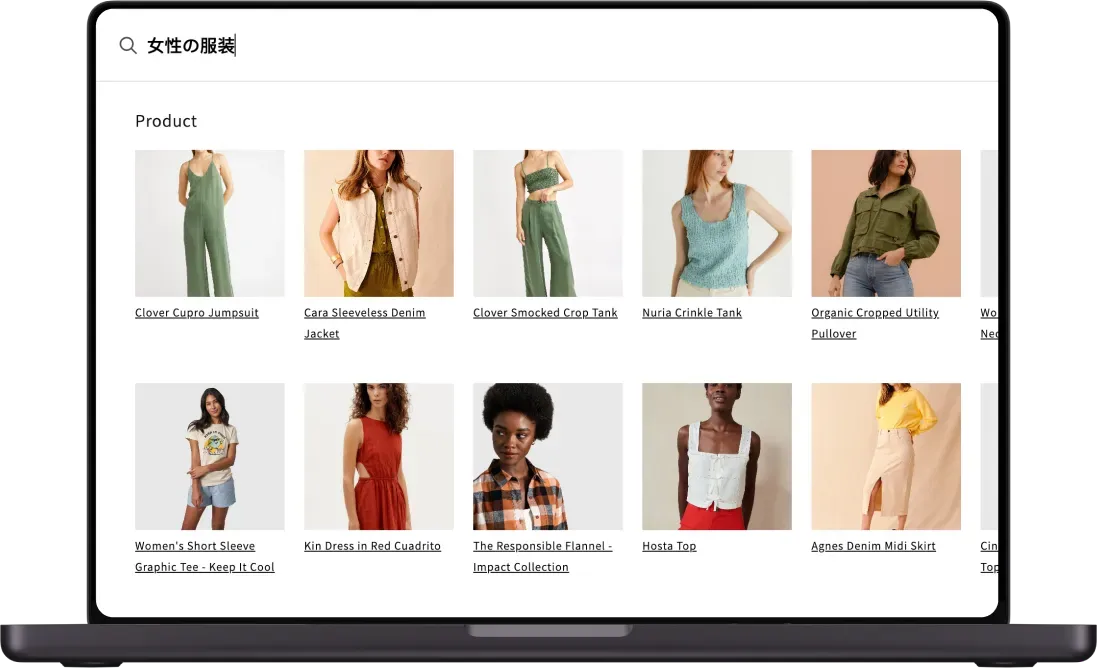Select the green jumpsuit product photo

[x=210, y=223]
